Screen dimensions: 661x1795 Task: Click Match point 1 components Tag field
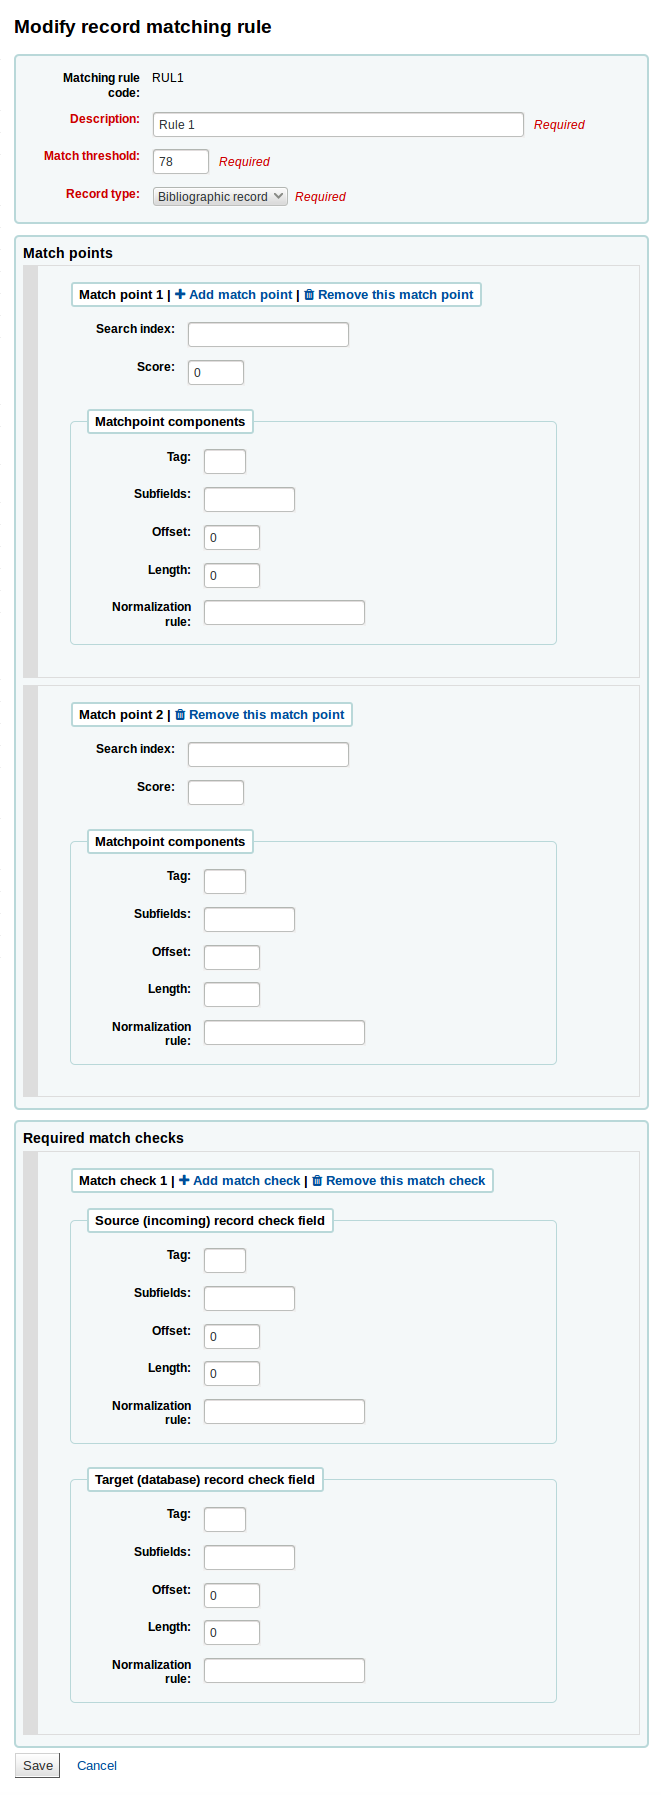tap(225, 462)
